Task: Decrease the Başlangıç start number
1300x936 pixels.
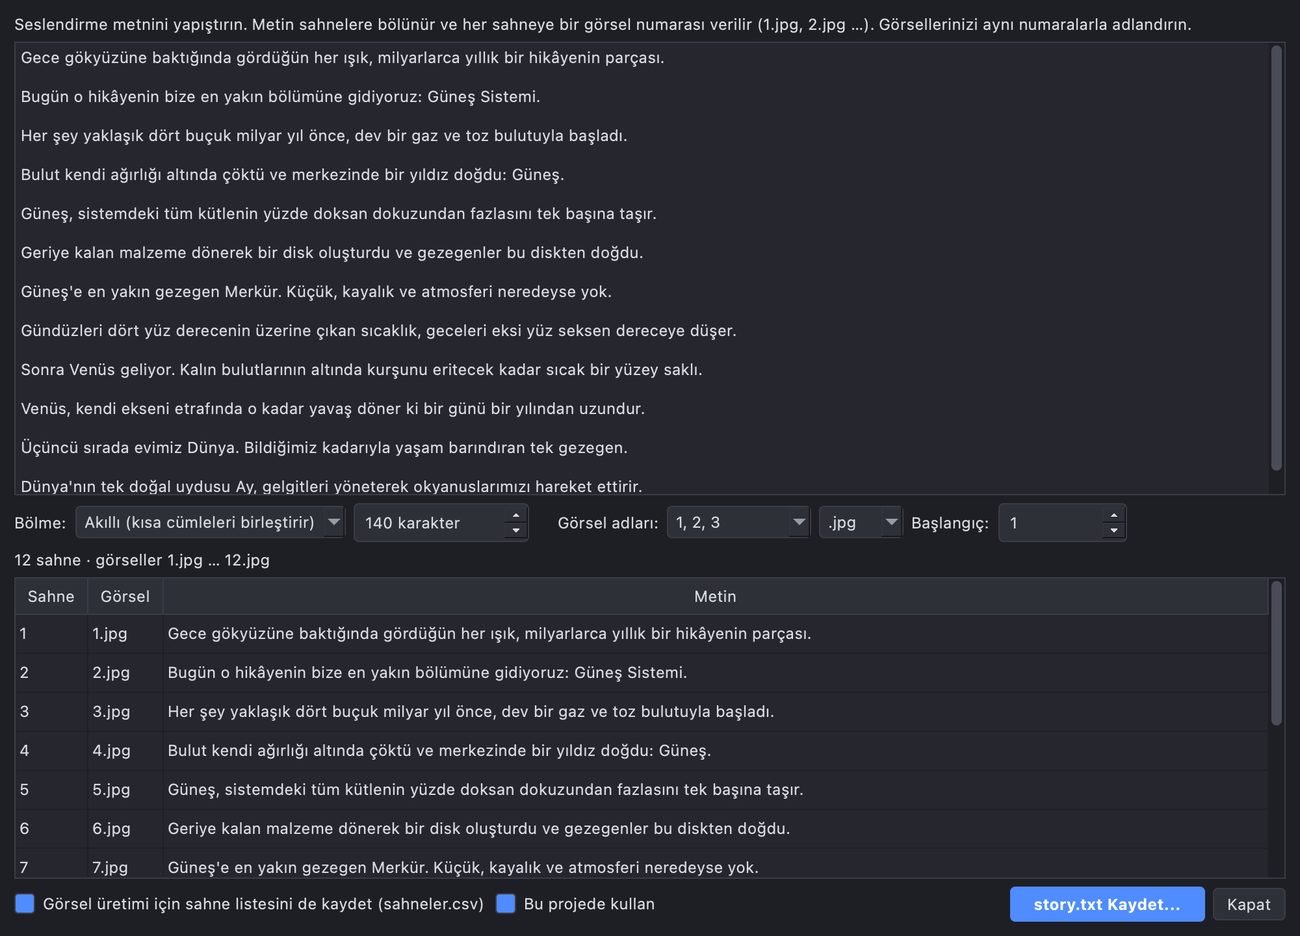Action: tap(1114, 531)
